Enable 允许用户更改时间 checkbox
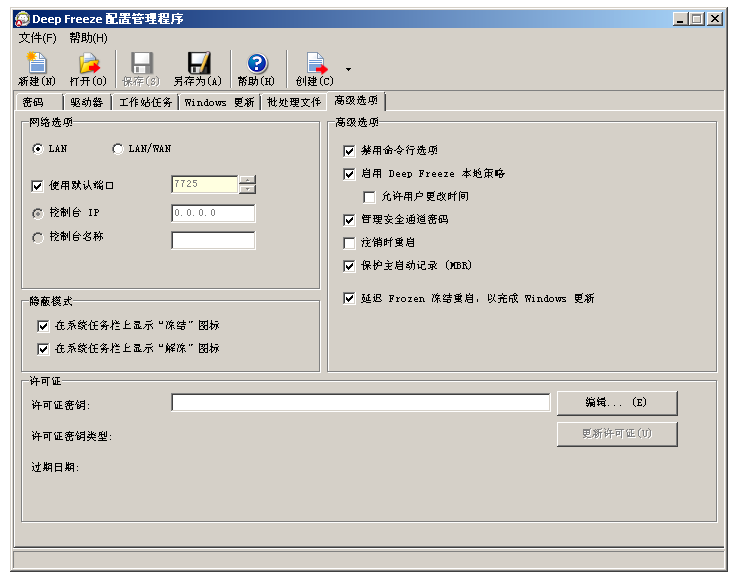Screen dimensions: 739x581 (x=369, y=196)
